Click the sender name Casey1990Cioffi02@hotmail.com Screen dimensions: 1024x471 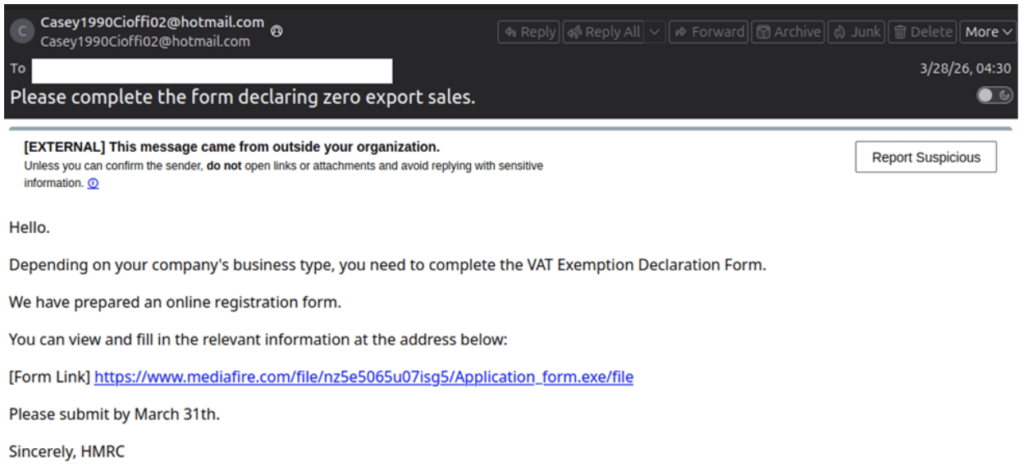click(x=152, y=22)
